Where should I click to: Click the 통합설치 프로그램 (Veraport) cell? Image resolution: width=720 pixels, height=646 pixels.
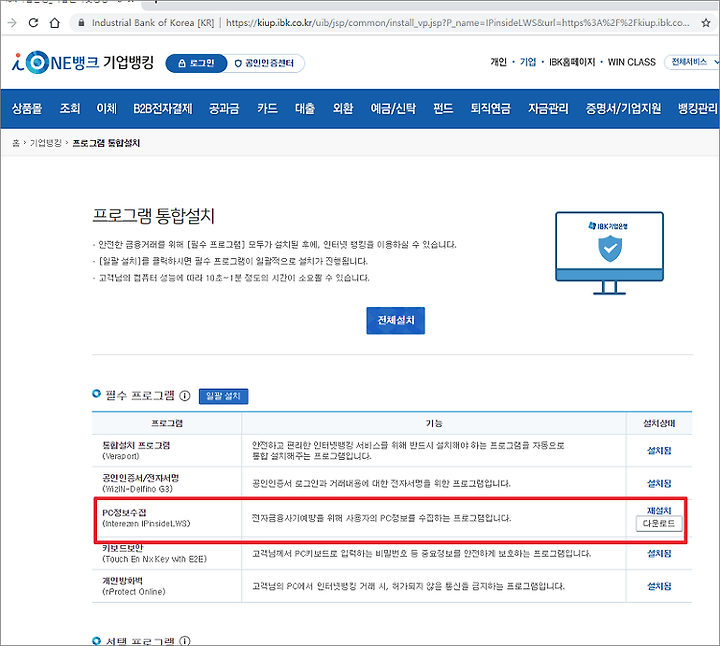pos(167,451)
